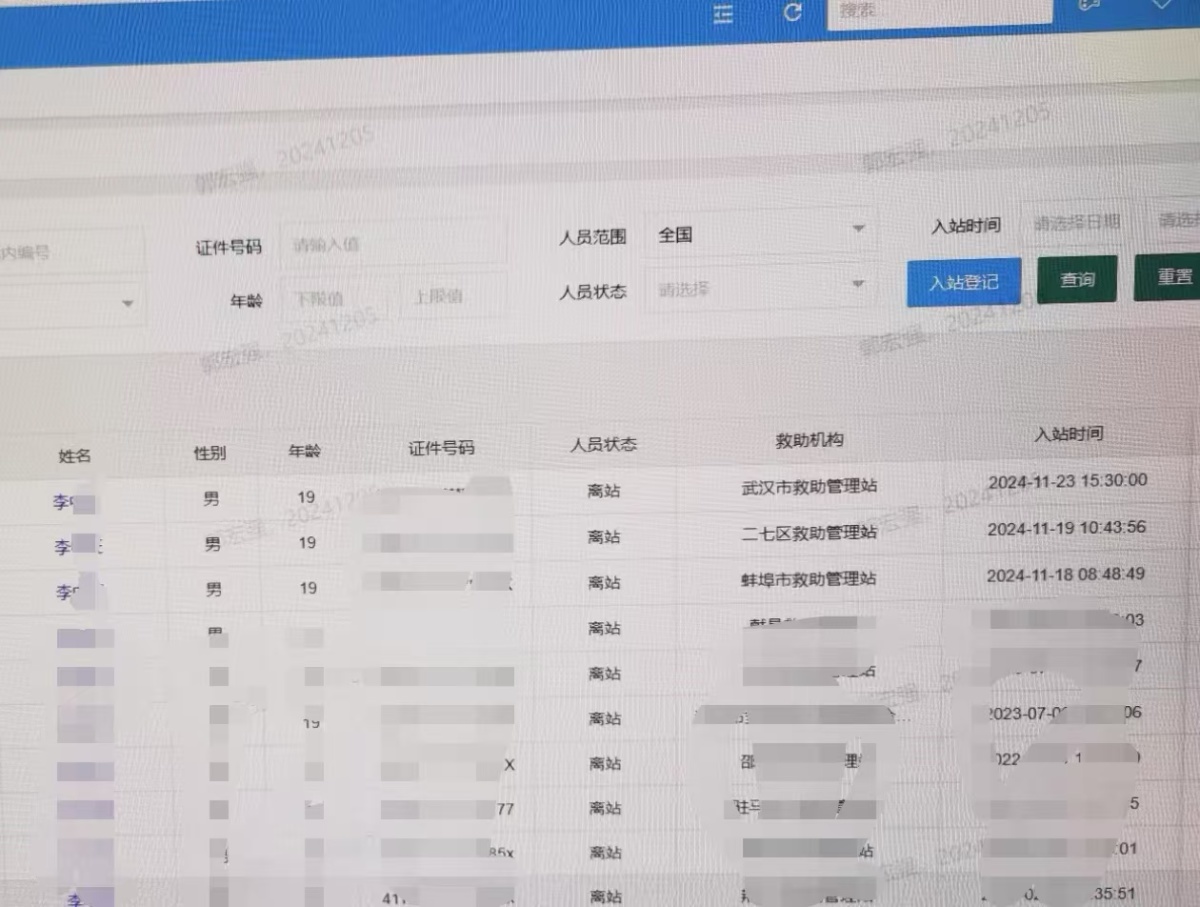
Task: Expand the 人员状态 dropdown
Action: click(x=760, y=289)
